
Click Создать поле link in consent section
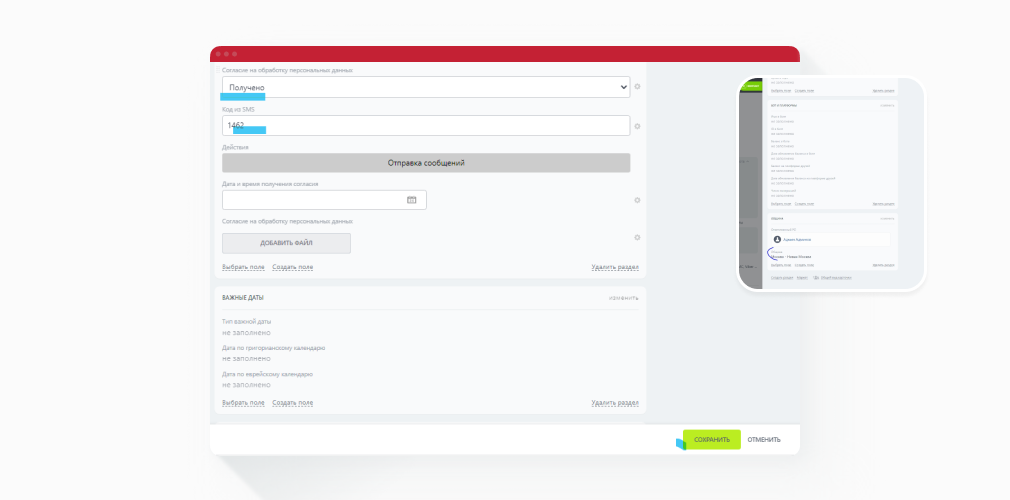point(292,267)
